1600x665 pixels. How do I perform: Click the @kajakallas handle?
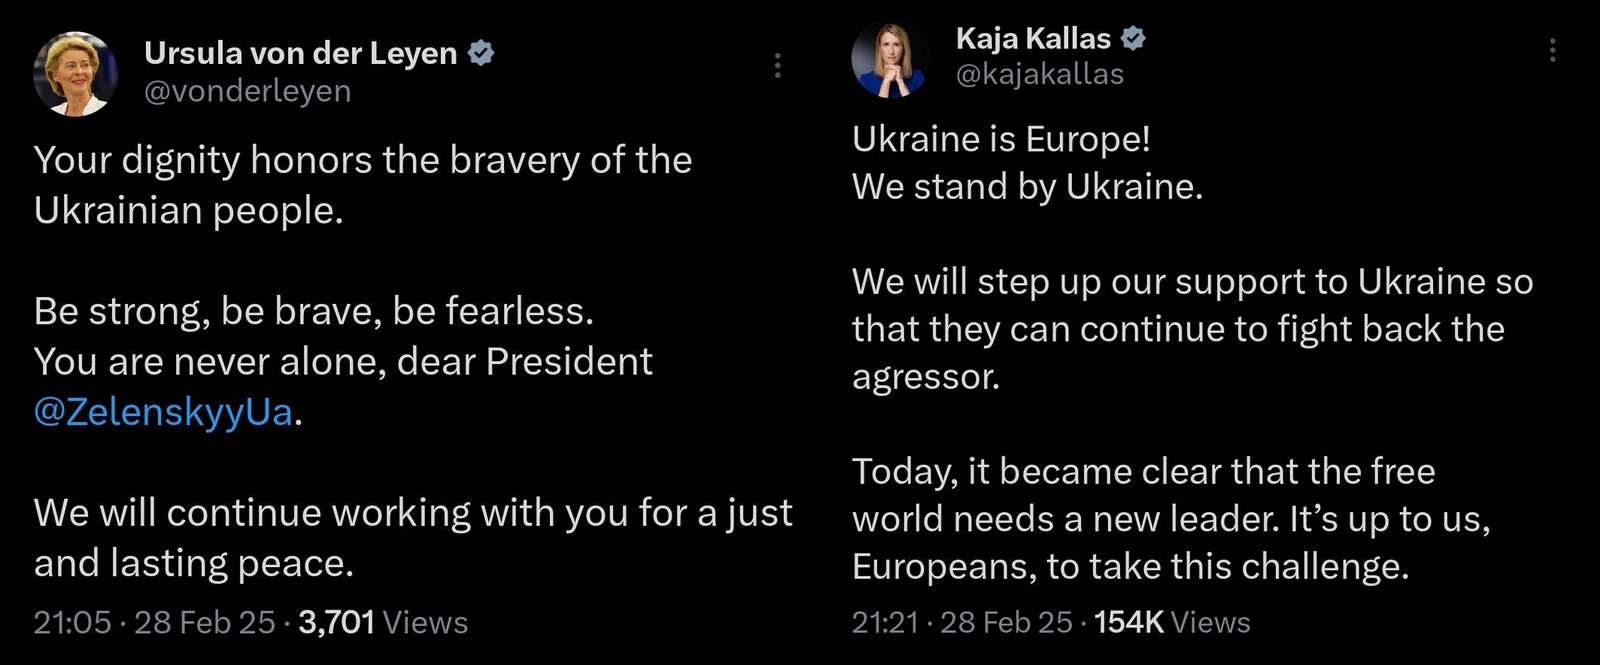coord(1039,74)
